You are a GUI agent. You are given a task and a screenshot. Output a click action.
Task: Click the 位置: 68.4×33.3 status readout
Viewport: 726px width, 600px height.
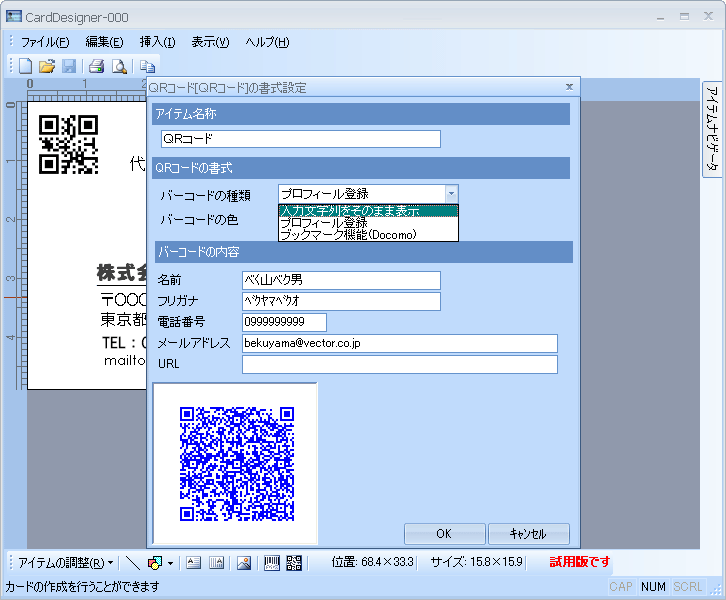[373, 562]
